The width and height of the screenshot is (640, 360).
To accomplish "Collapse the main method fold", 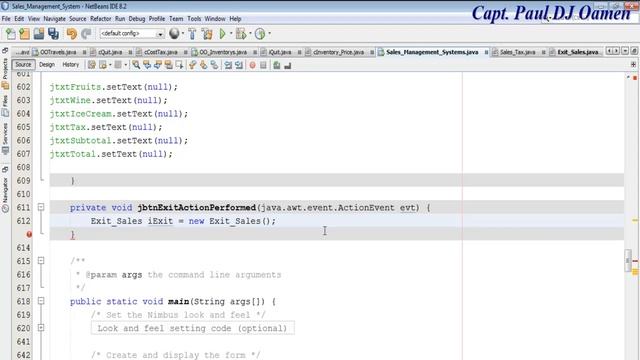I will tap(41, 301).
